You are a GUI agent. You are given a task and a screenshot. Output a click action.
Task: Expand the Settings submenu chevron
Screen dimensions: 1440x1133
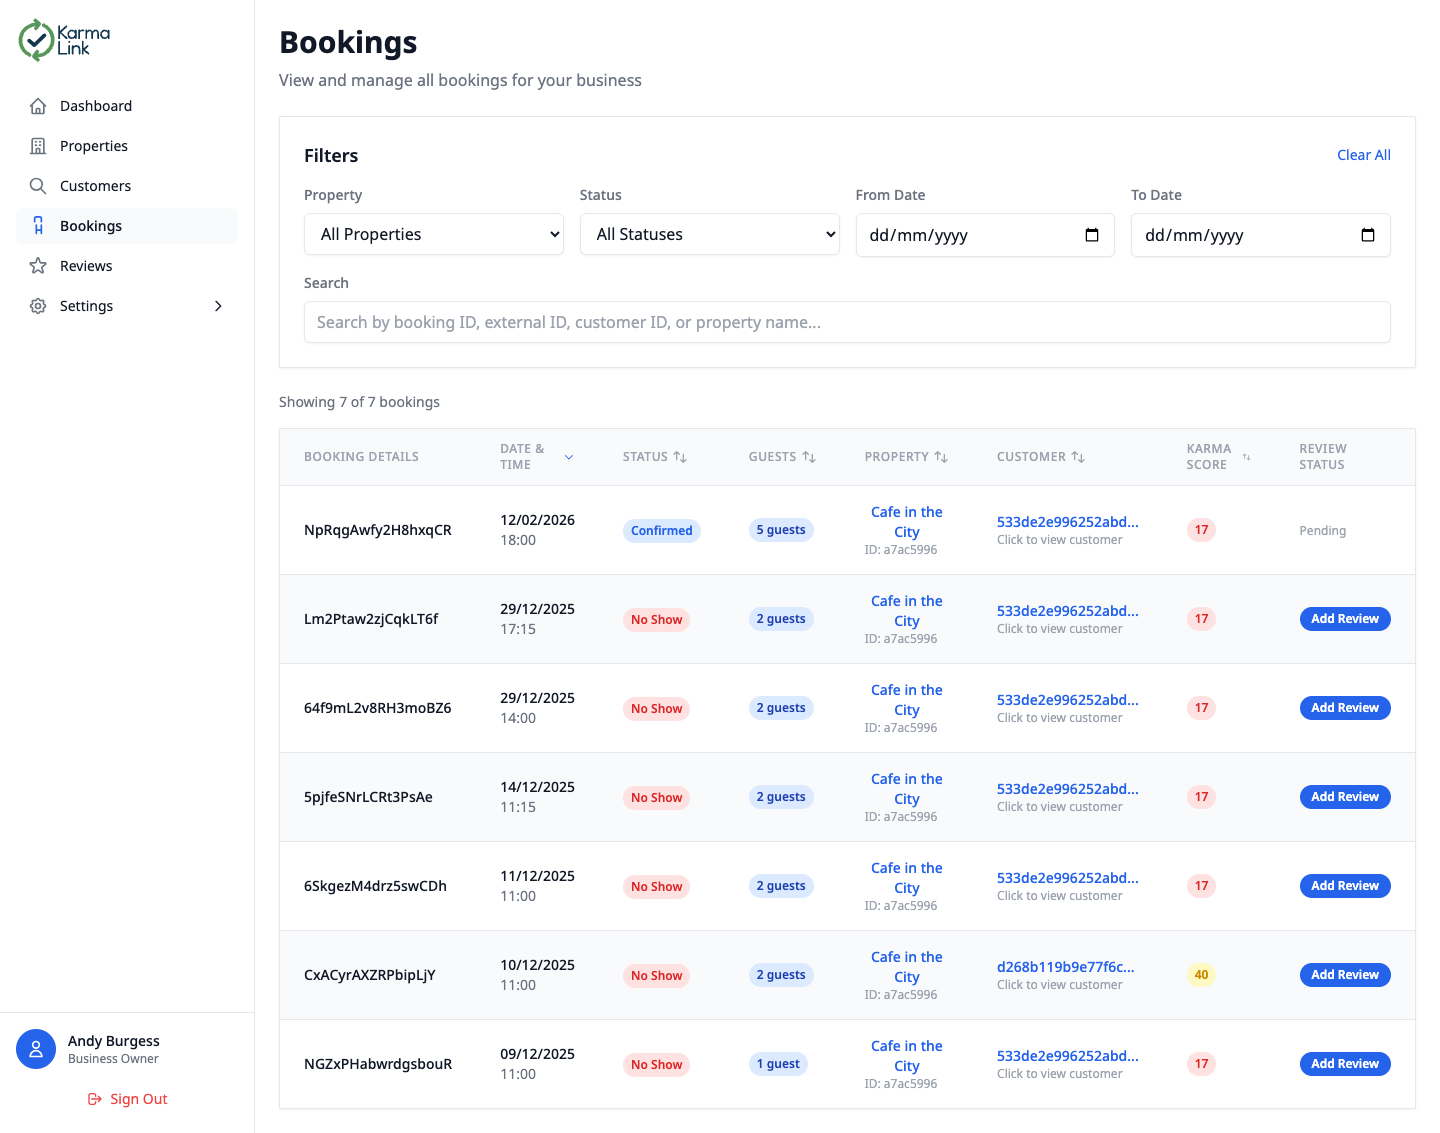pyautogui.click(x=218, y=306)
